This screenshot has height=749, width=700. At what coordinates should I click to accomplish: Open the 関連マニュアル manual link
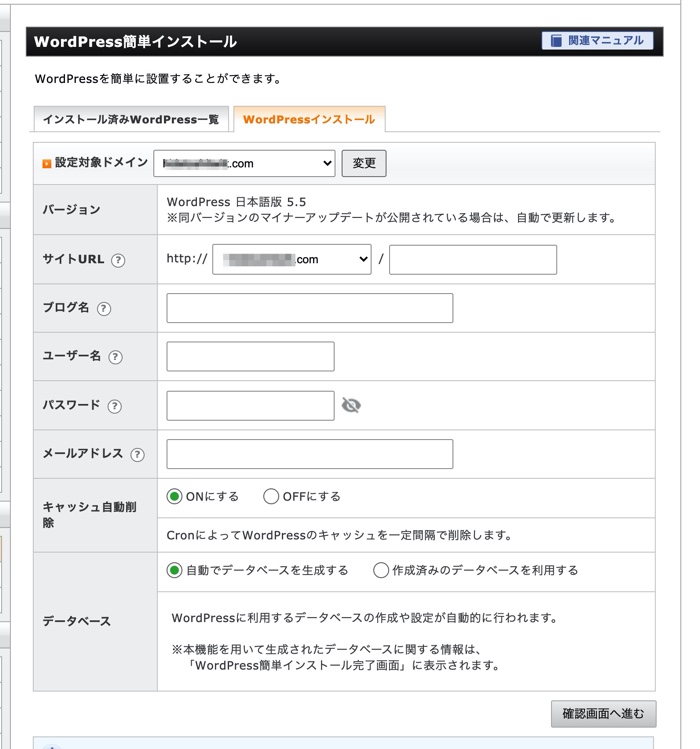(597, 41)
